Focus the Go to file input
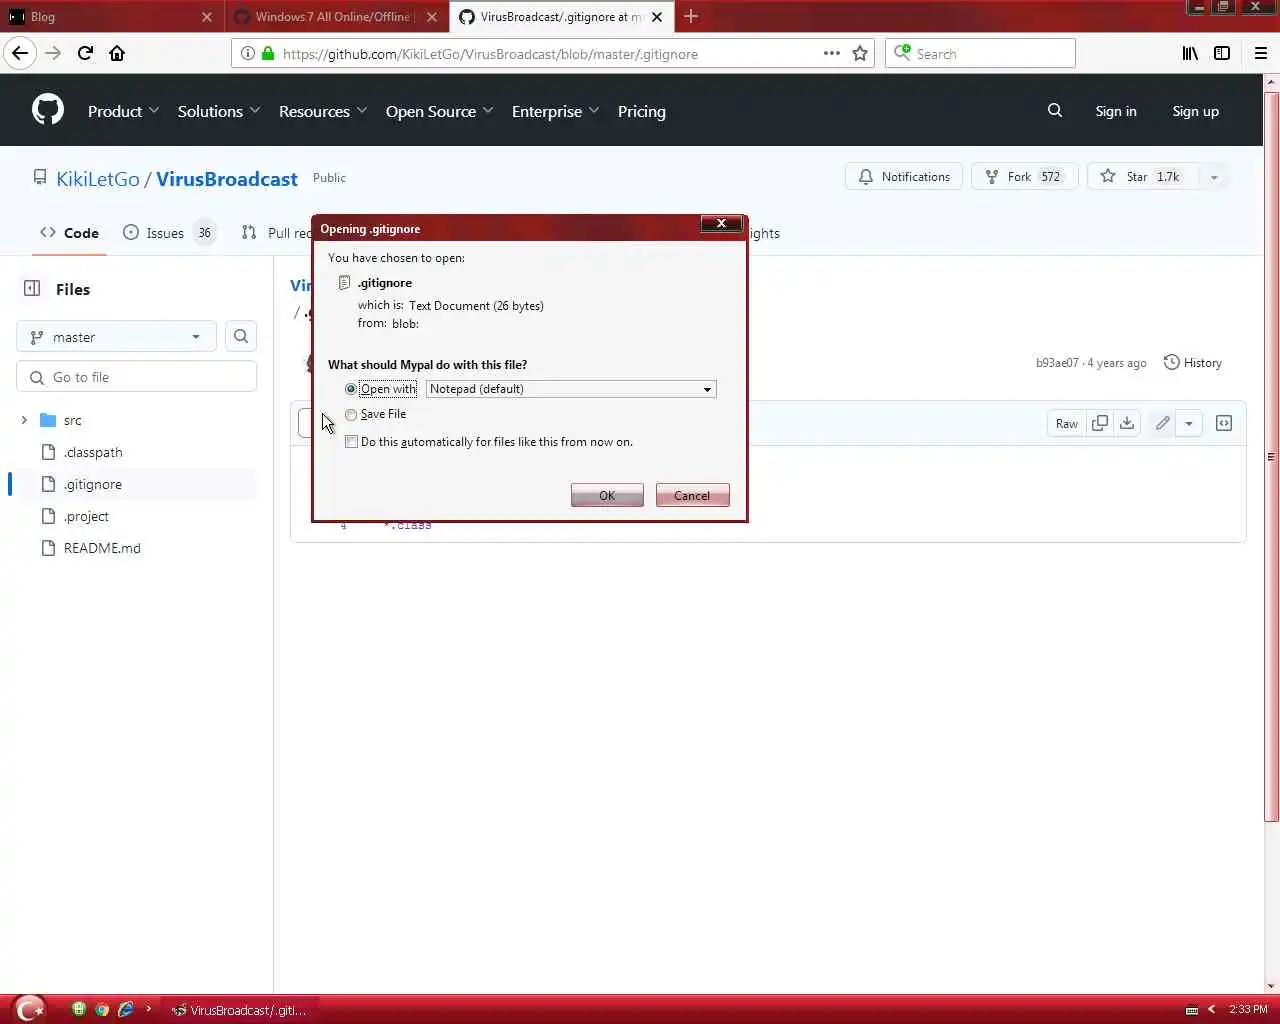 [137, 377]
